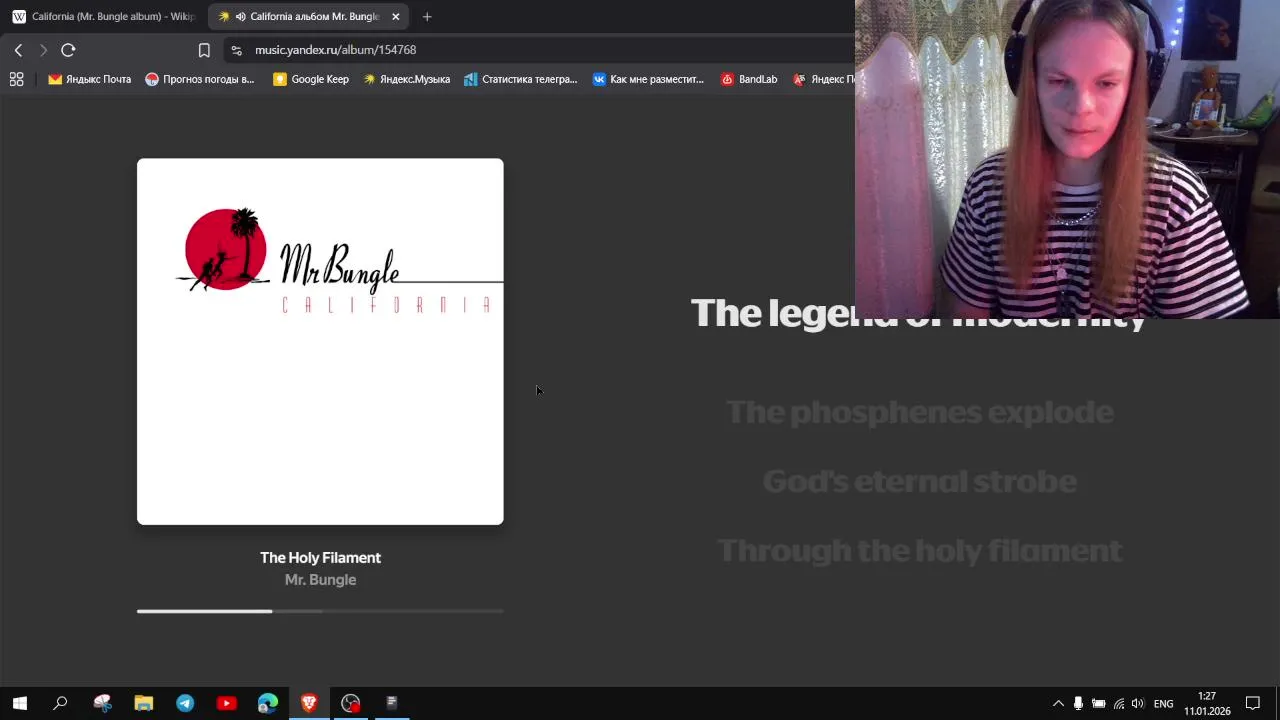Open OBS Studio from taskbar

pyautogui.click(x=350, y=703)
